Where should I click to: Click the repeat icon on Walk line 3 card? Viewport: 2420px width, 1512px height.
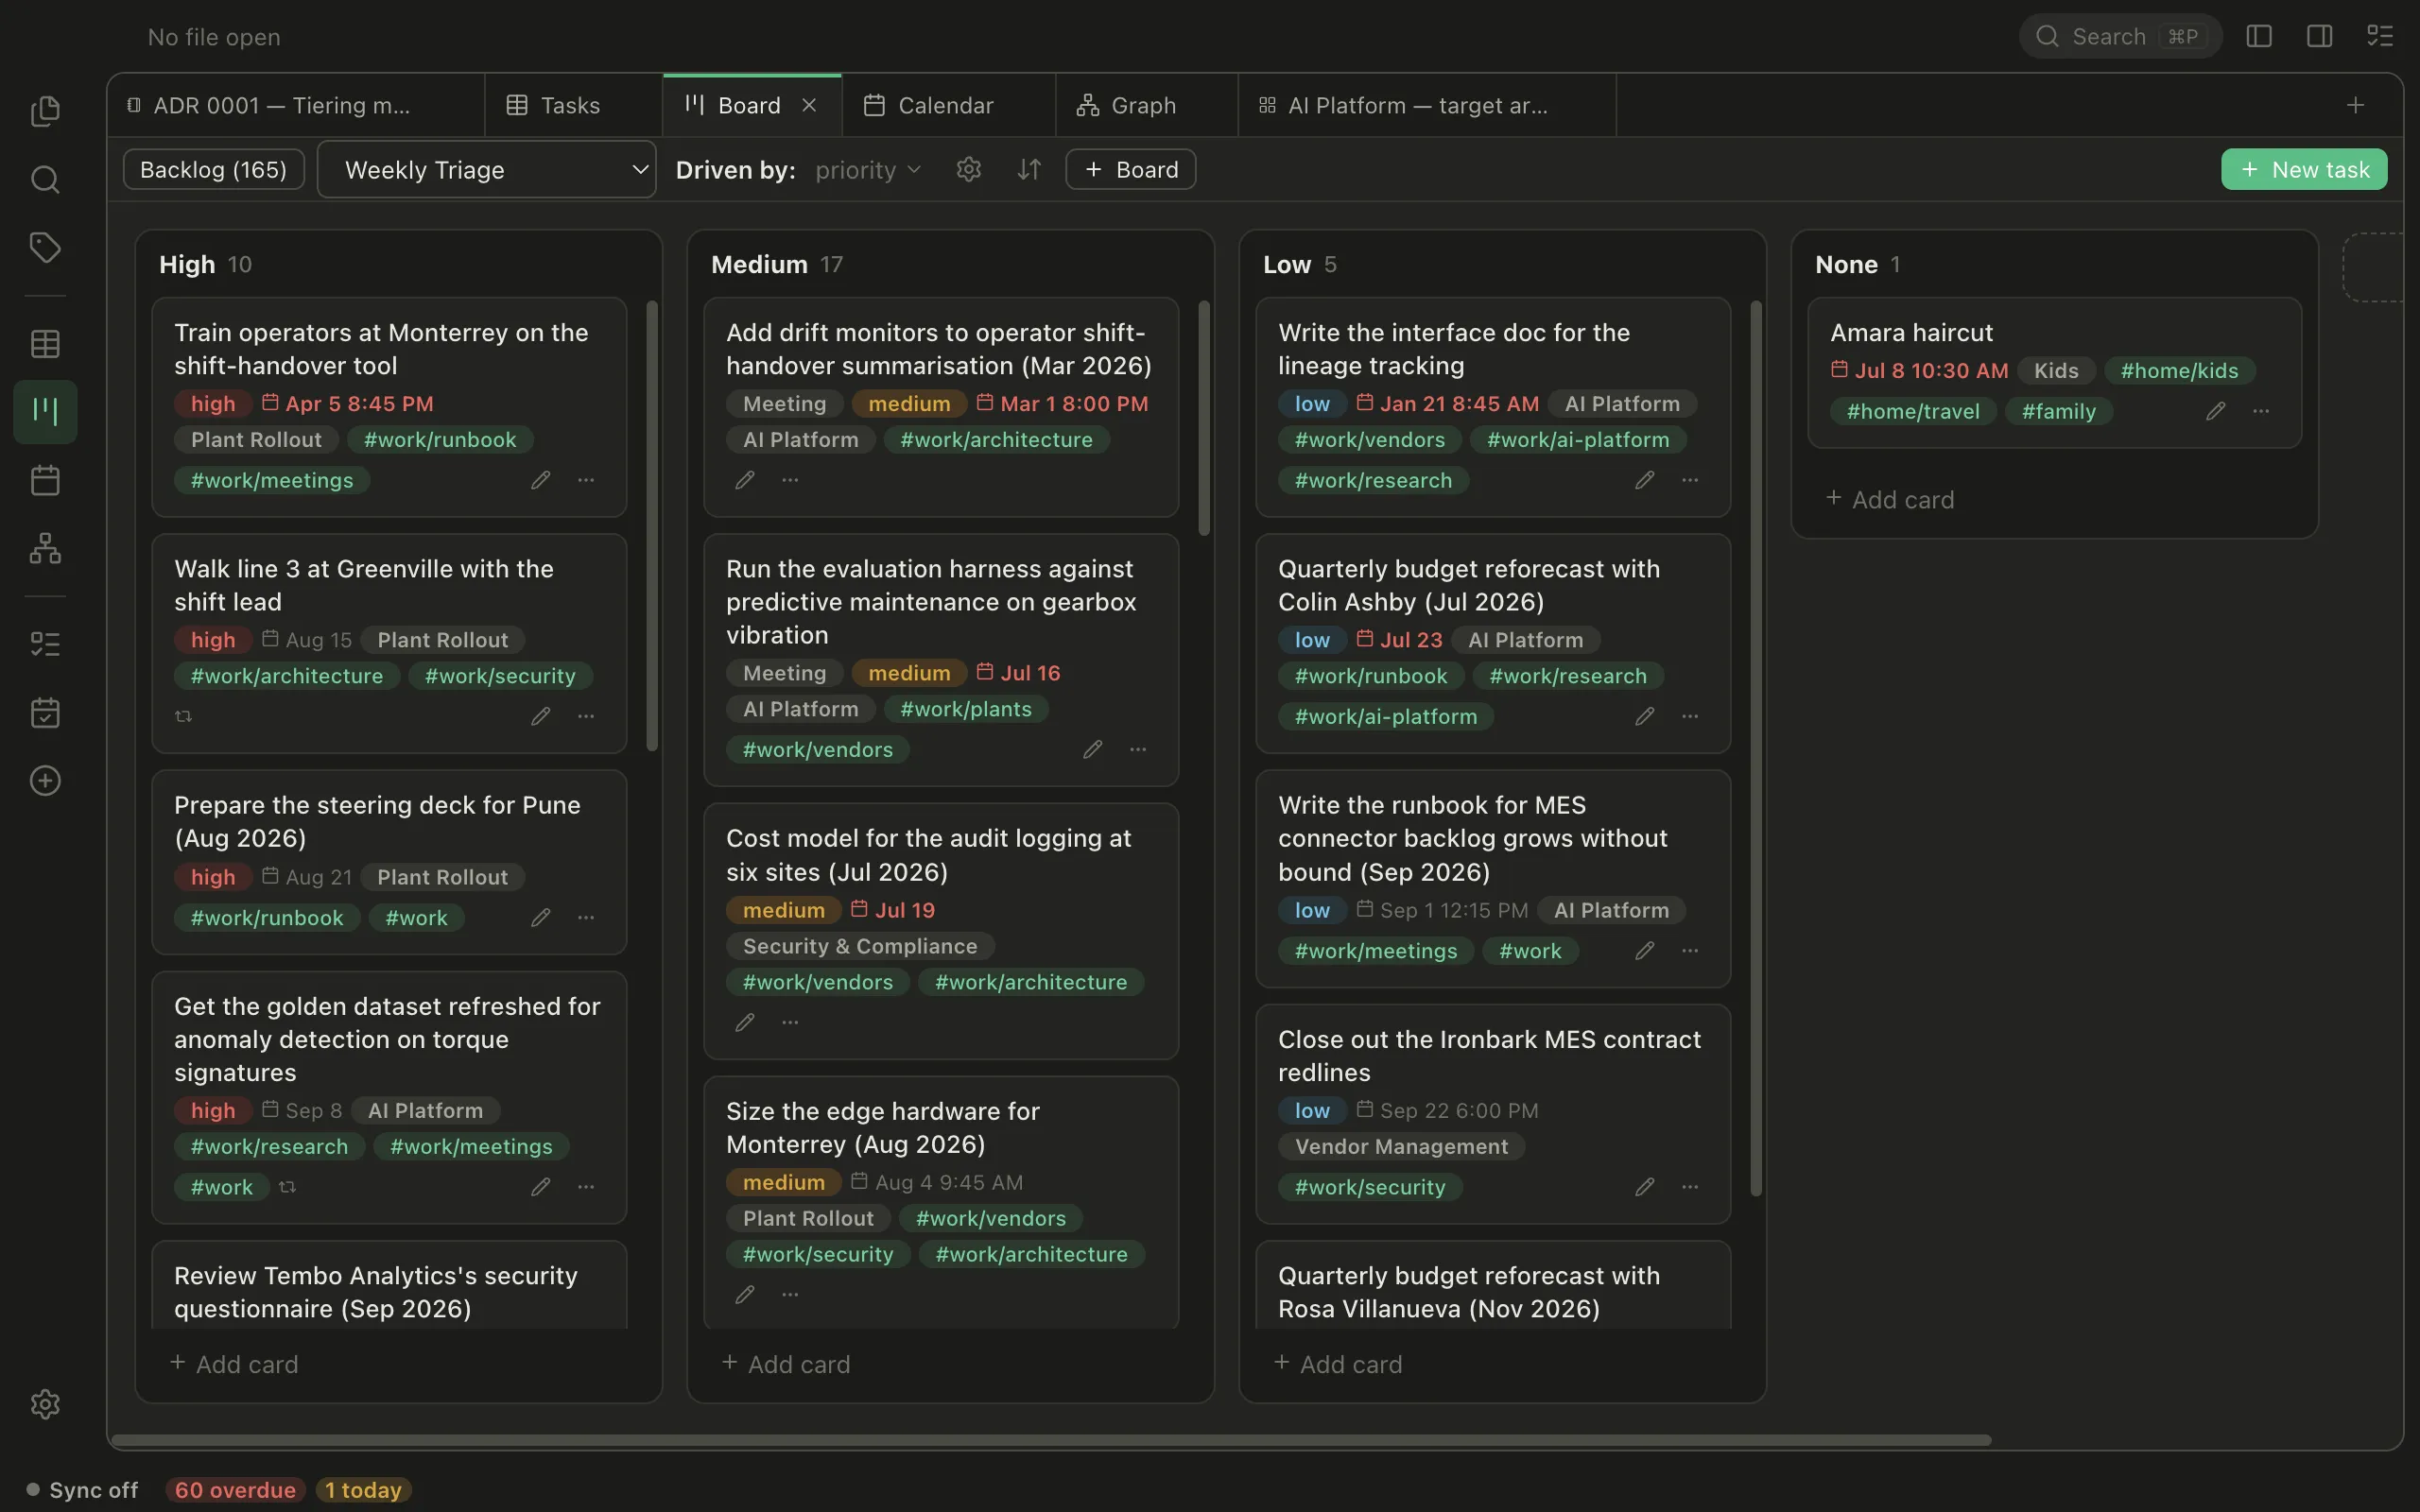(183, 716)
